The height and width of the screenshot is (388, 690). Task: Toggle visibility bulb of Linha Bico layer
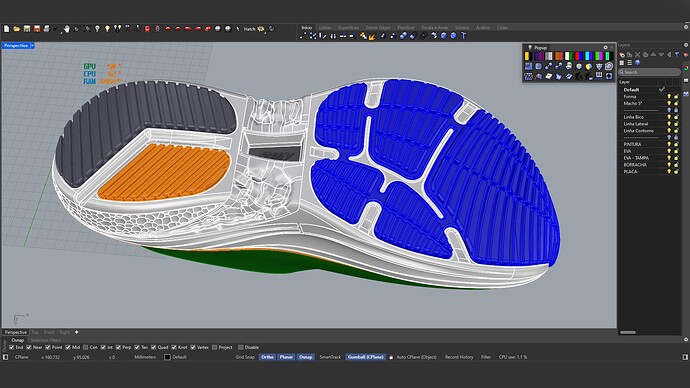669,117
